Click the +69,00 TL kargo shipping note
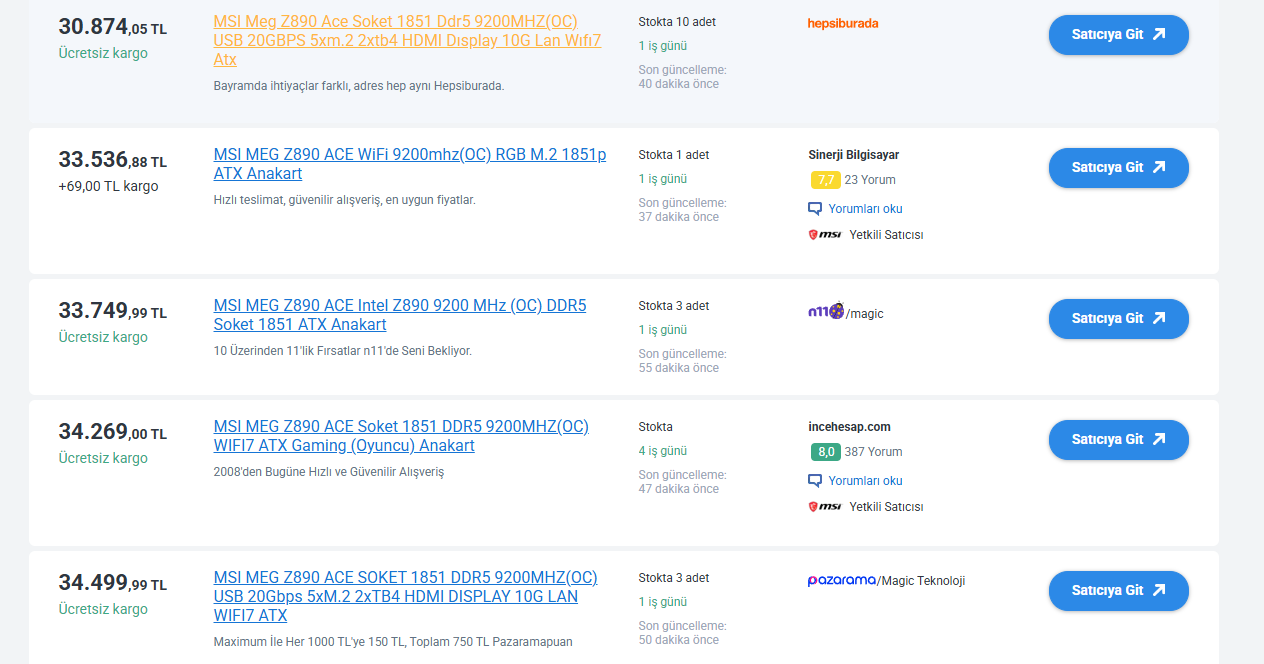The image size is (1264, 664). tap(108, 186)
